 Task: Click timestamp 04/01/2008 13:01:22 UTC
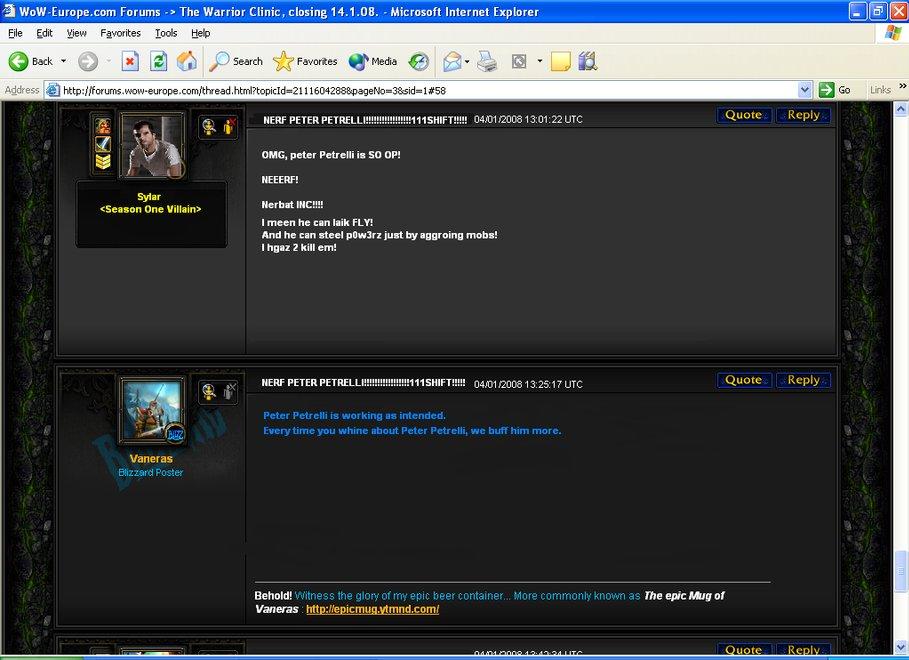click(x=528, y=119)
